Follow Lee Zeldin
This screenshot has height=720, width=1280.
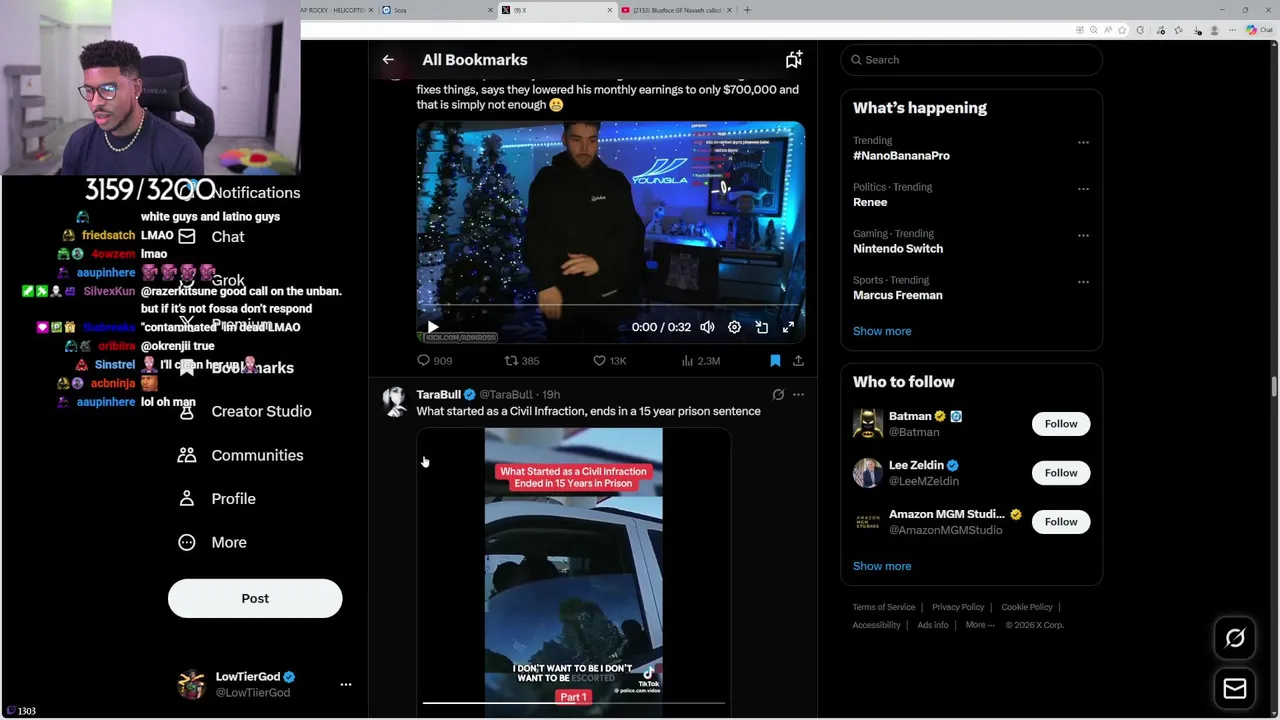click(x=1061, y=473)
